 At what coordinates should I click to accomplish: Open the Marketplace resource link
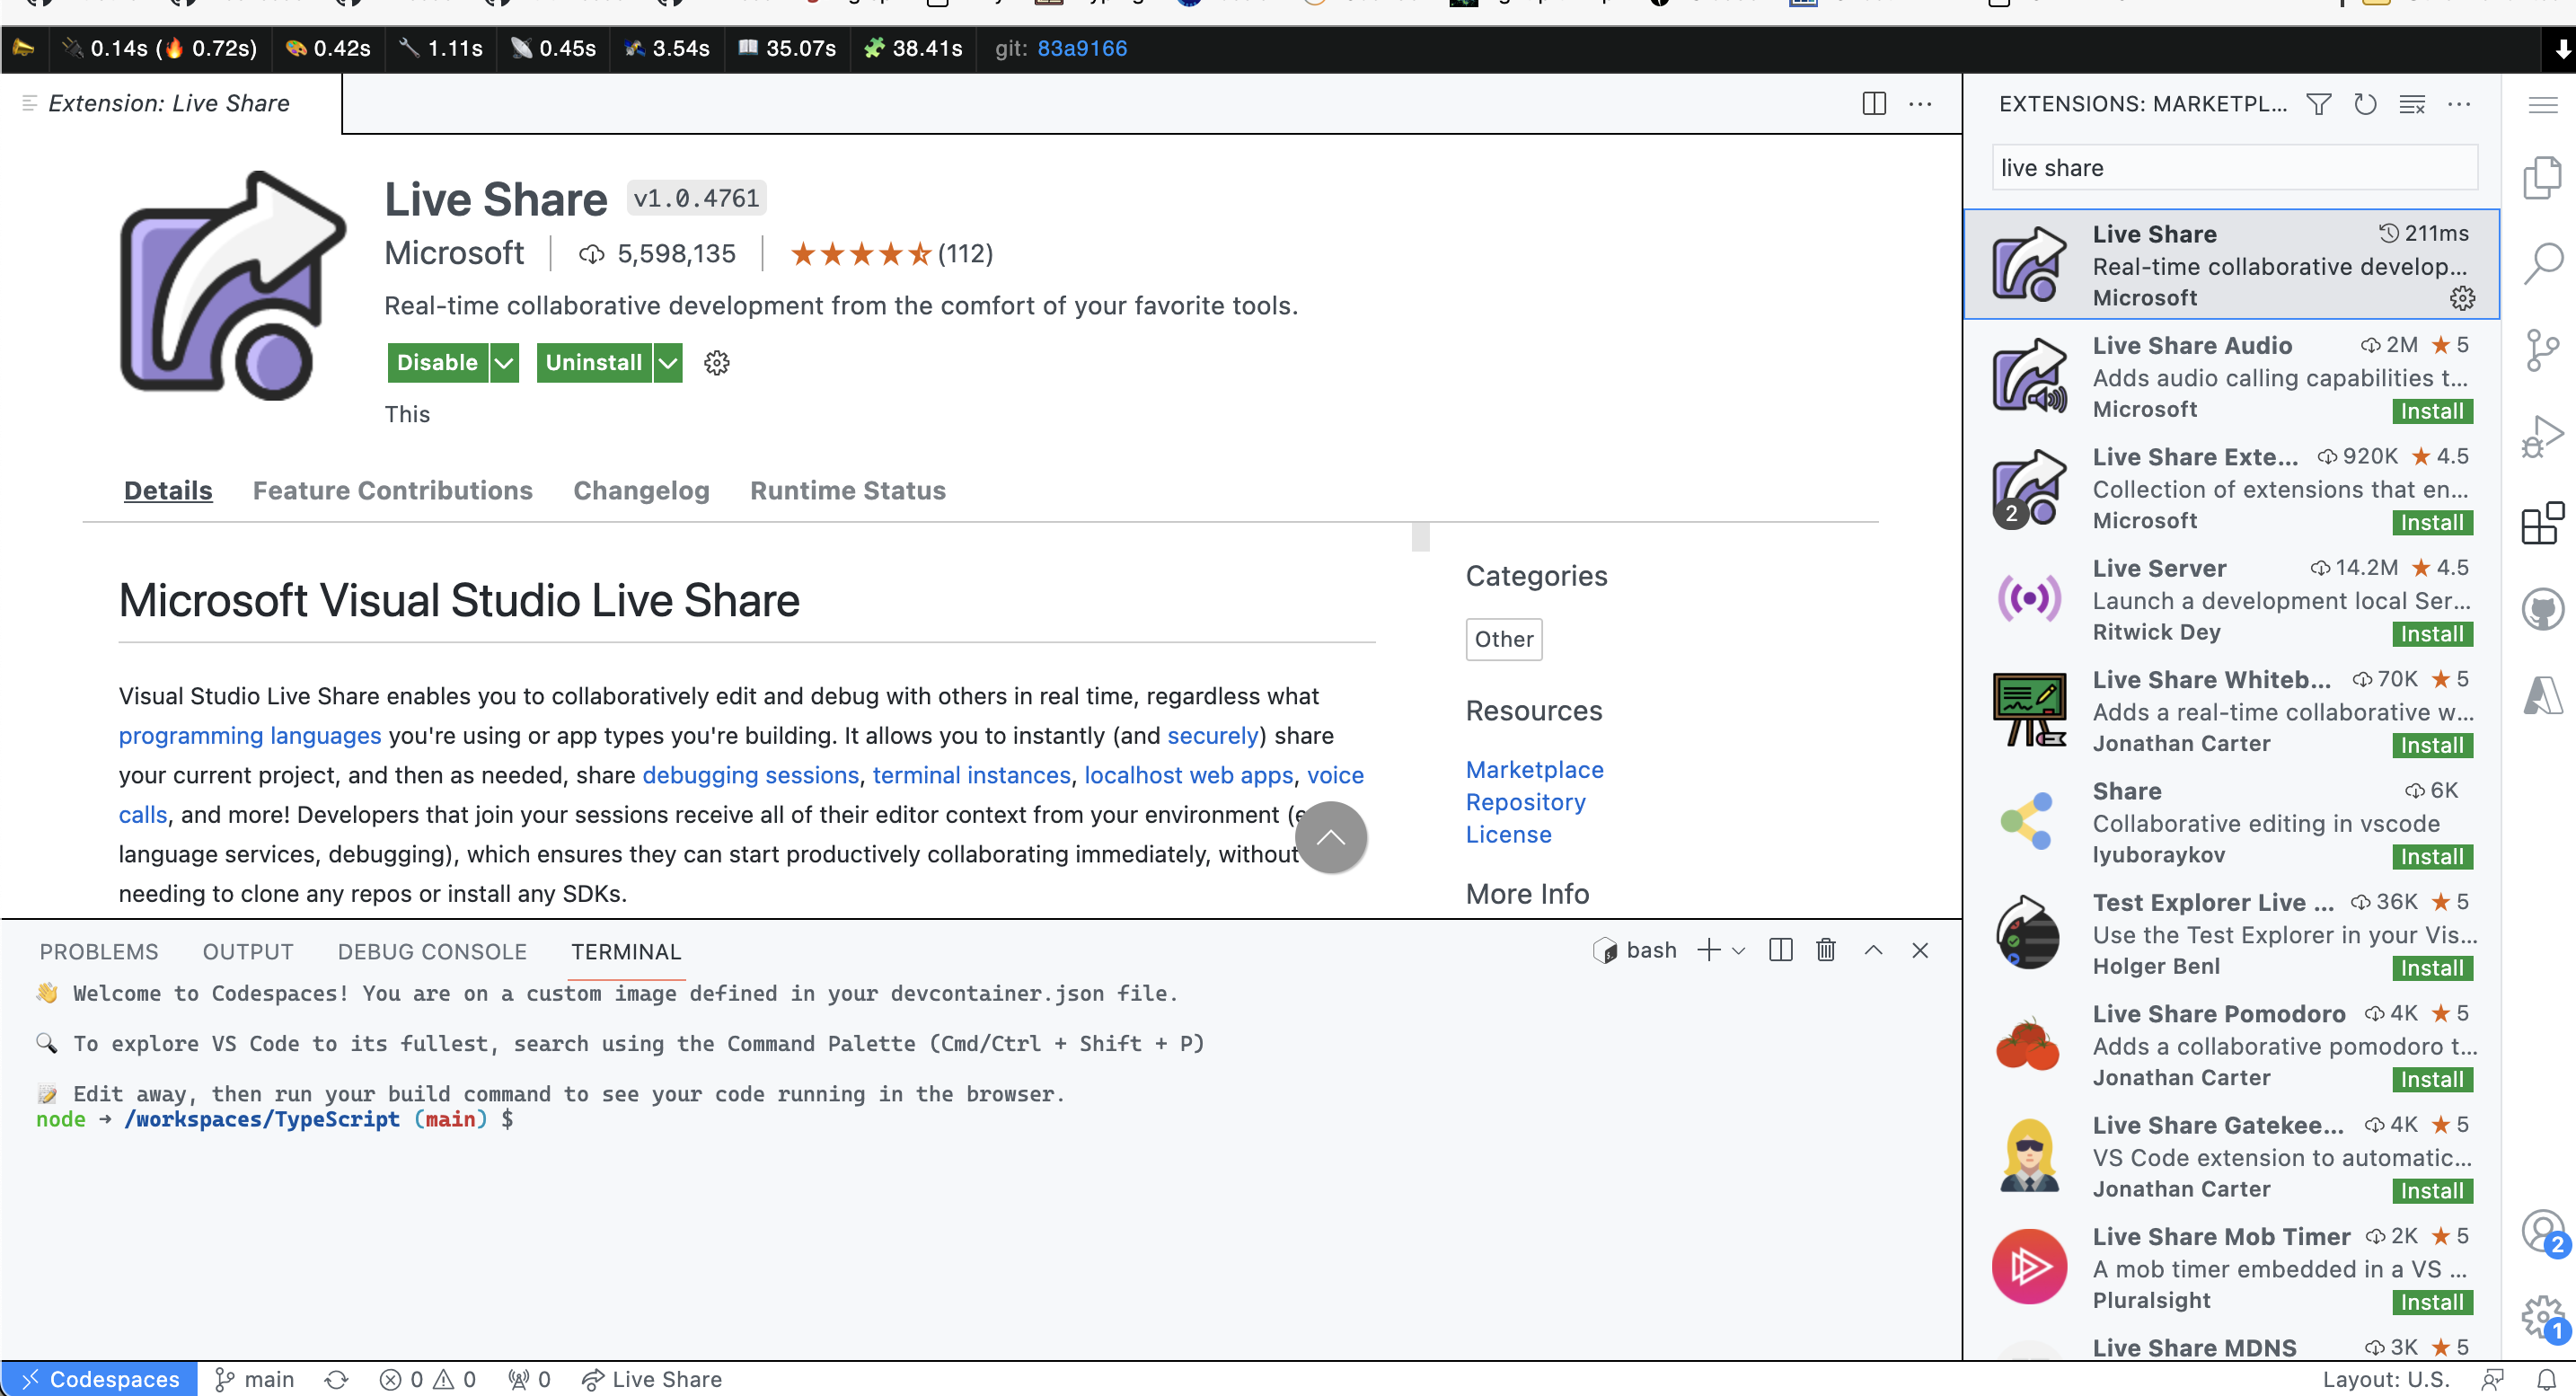[1534, 769]
